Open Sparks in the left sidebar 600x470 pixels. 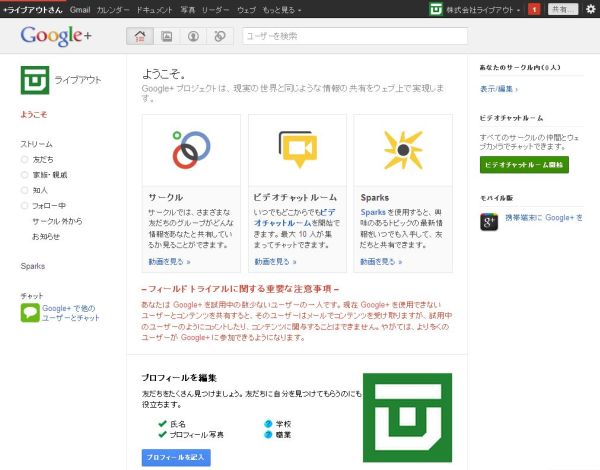tap(33, 266)
